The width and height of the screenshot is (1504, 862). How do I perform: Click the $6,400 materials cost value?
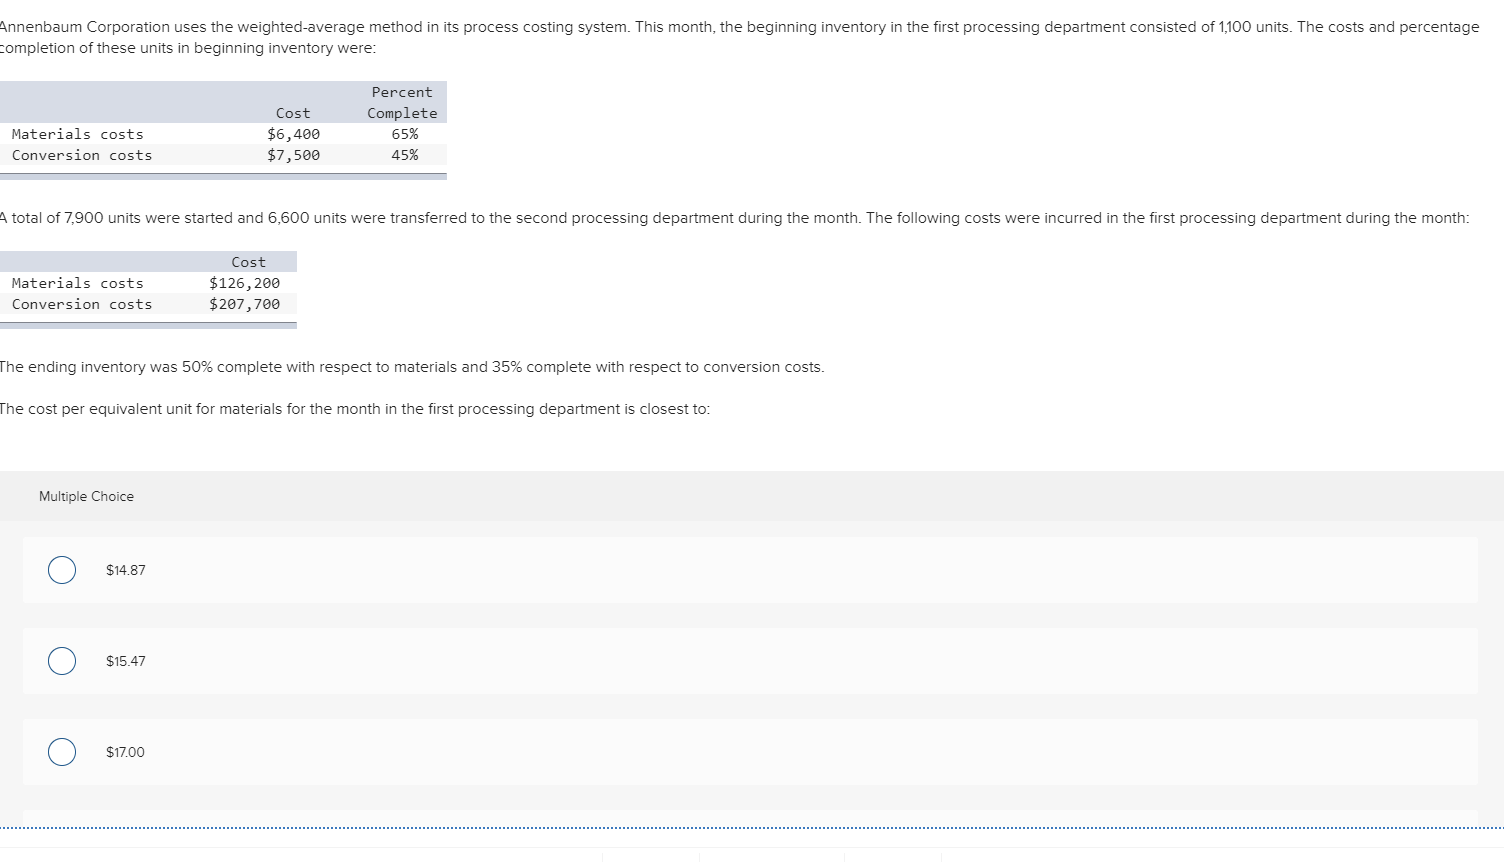click(x=293, y=133)
